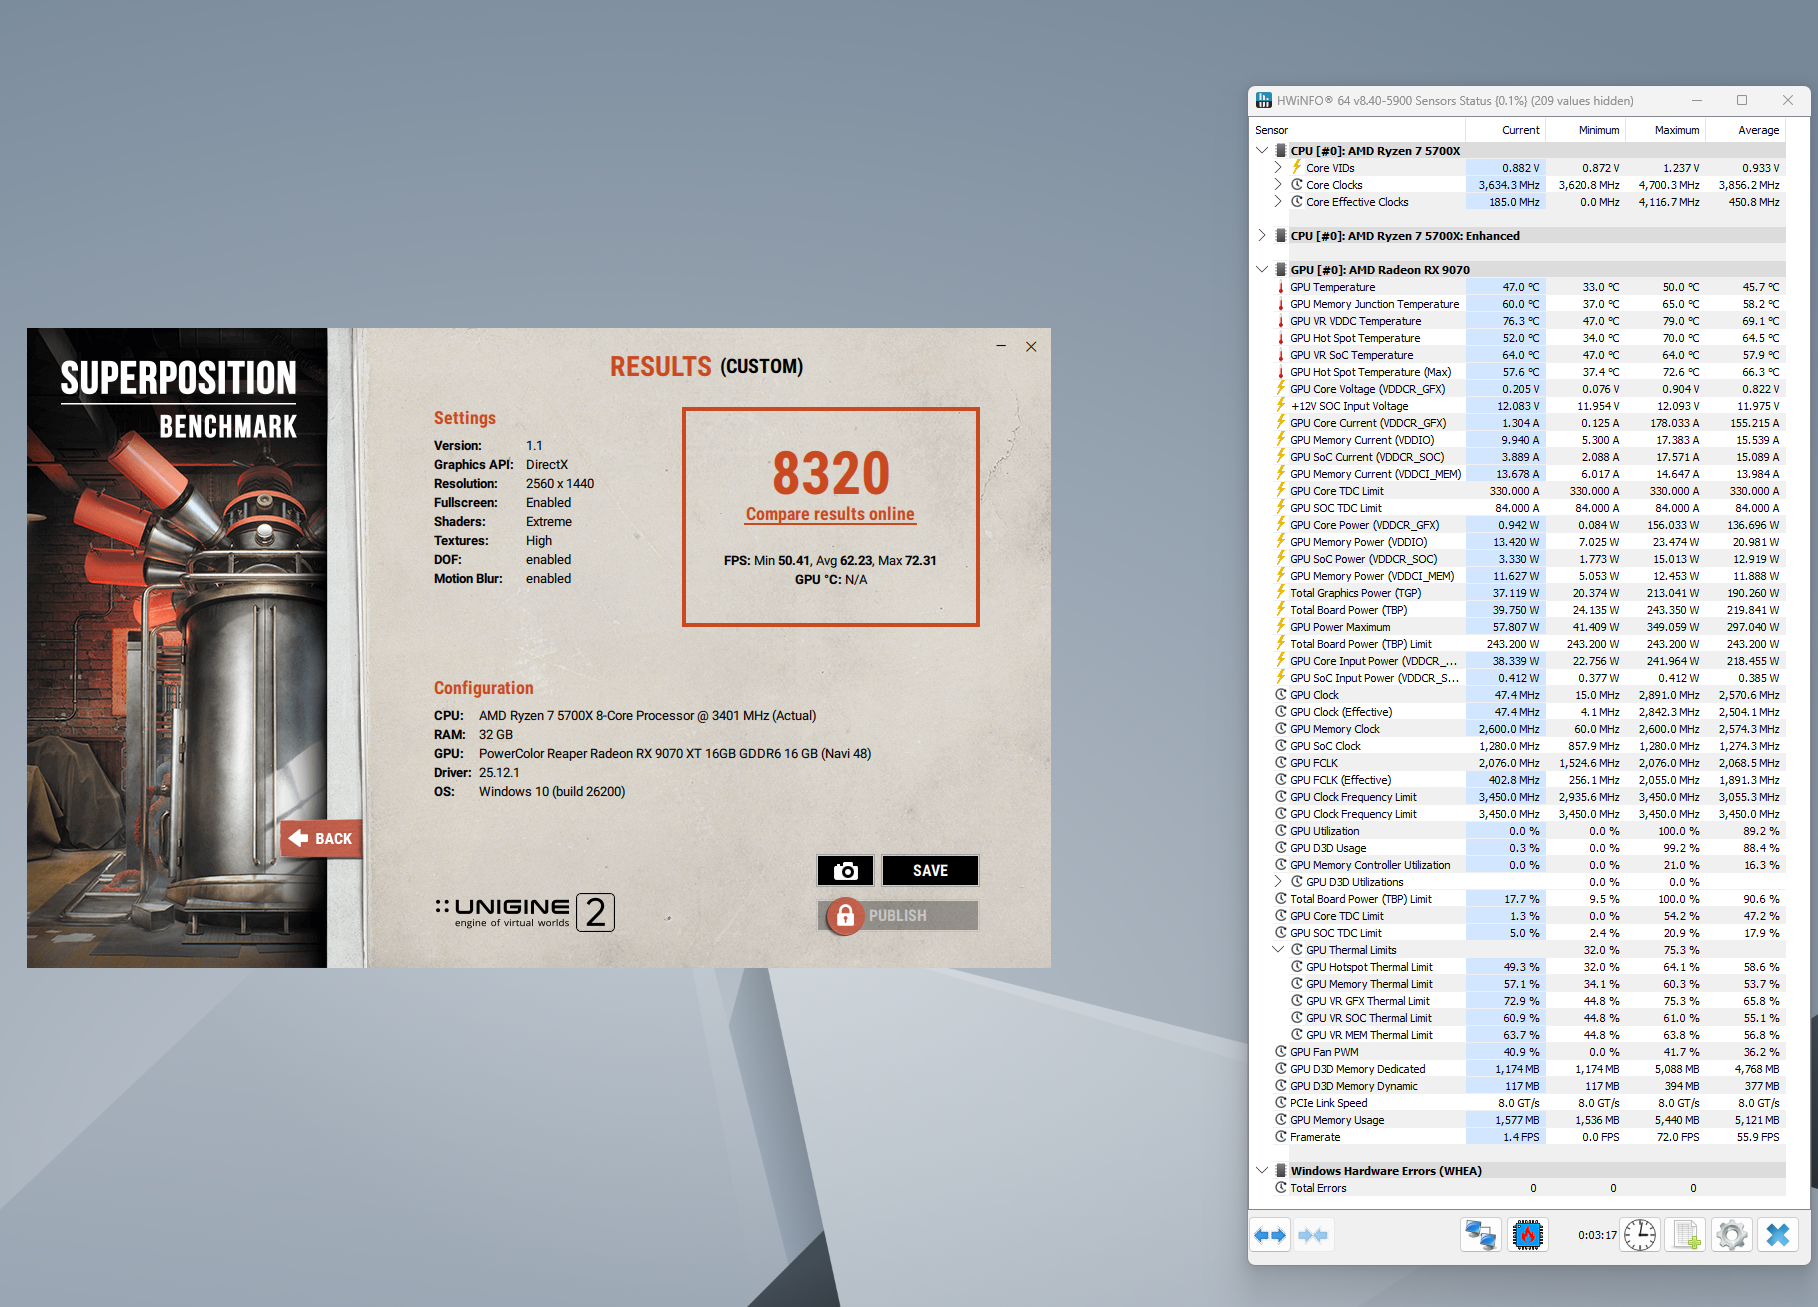Close sensors with the blue X icon
This screenshot has height=1307, width=1818.
1778,1235
